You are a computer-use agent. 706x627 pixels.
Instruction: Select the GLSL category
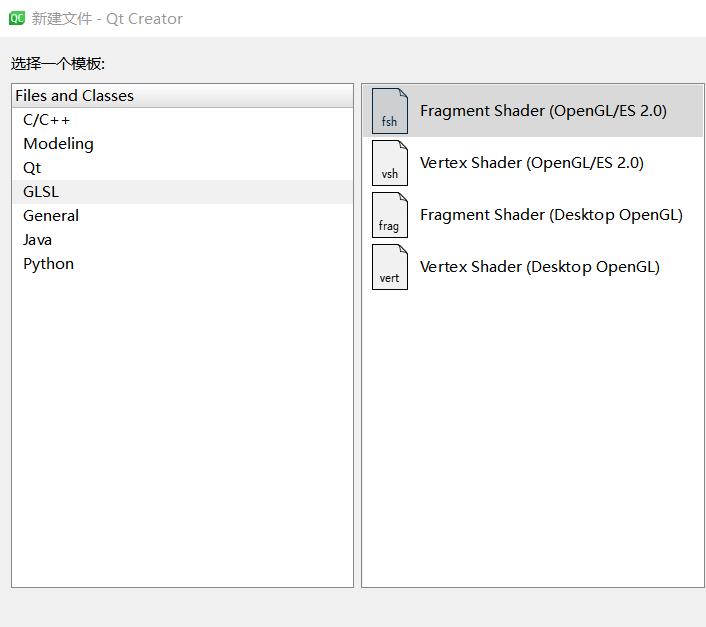[x=182, y=192]
